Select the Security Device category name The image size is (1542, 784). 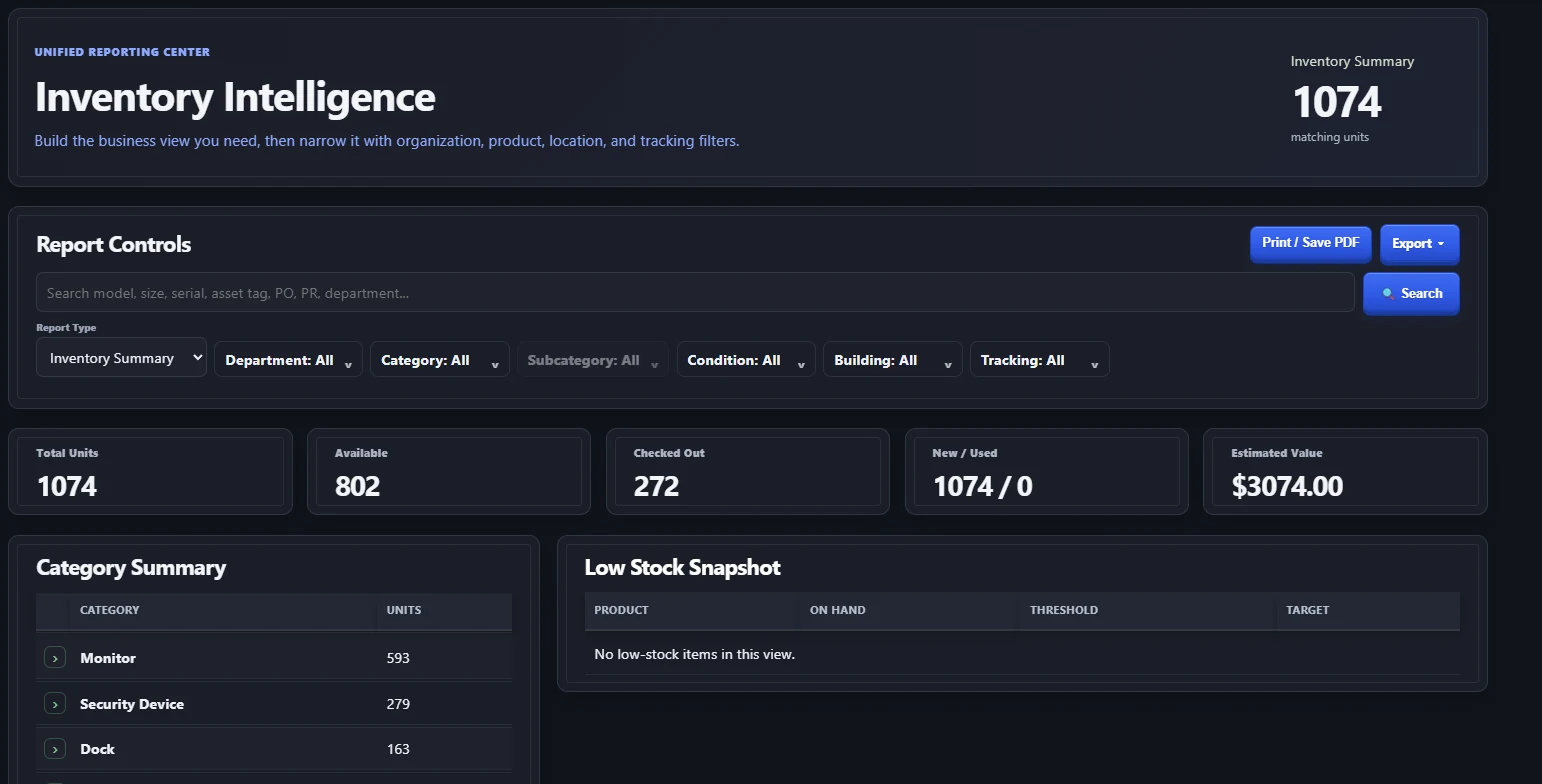(132, 704)
